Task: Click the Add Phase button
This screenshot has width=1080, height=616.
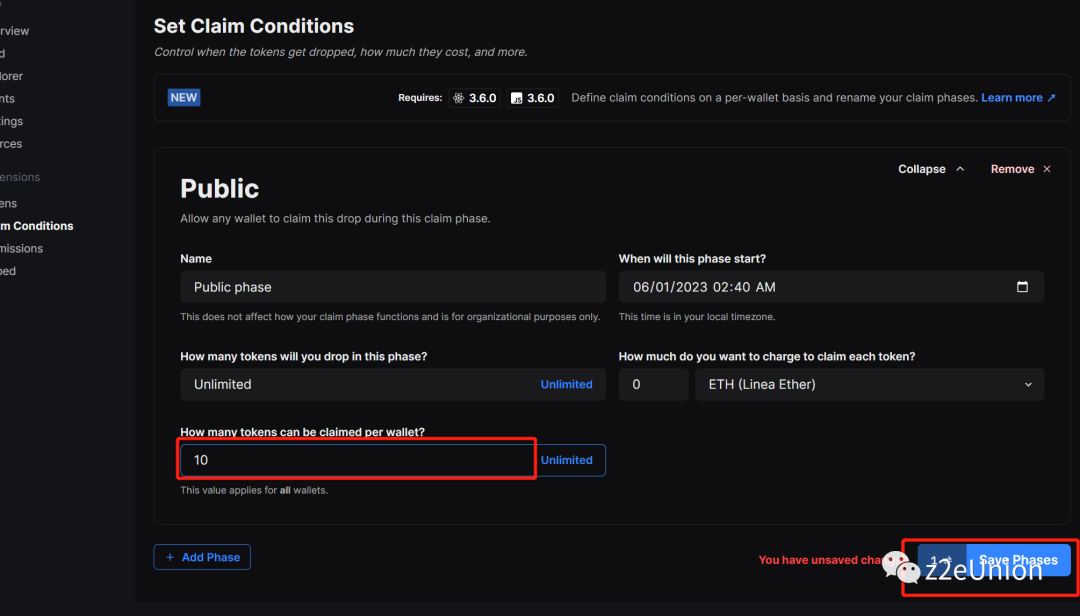Action: 202,557
